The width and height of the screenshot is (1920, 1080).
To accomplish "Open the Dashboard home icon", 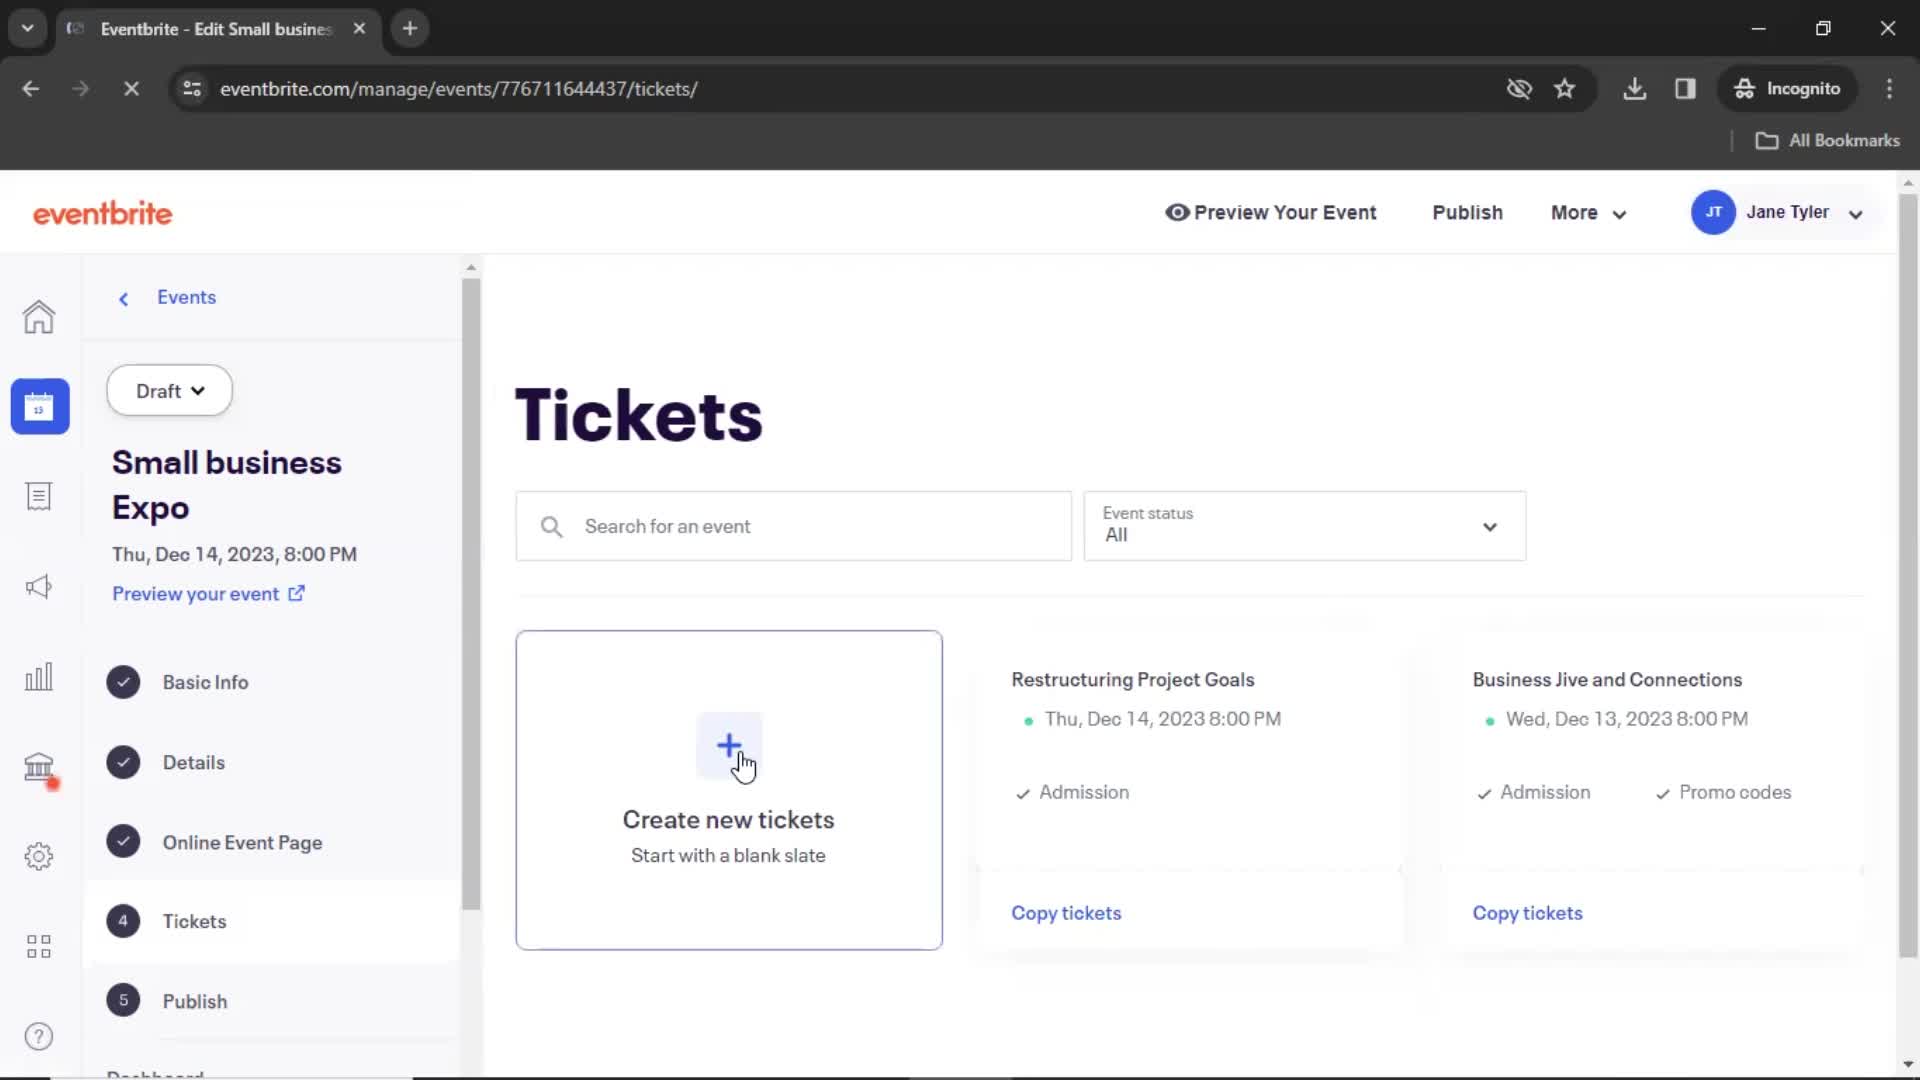I will (38, 316).
